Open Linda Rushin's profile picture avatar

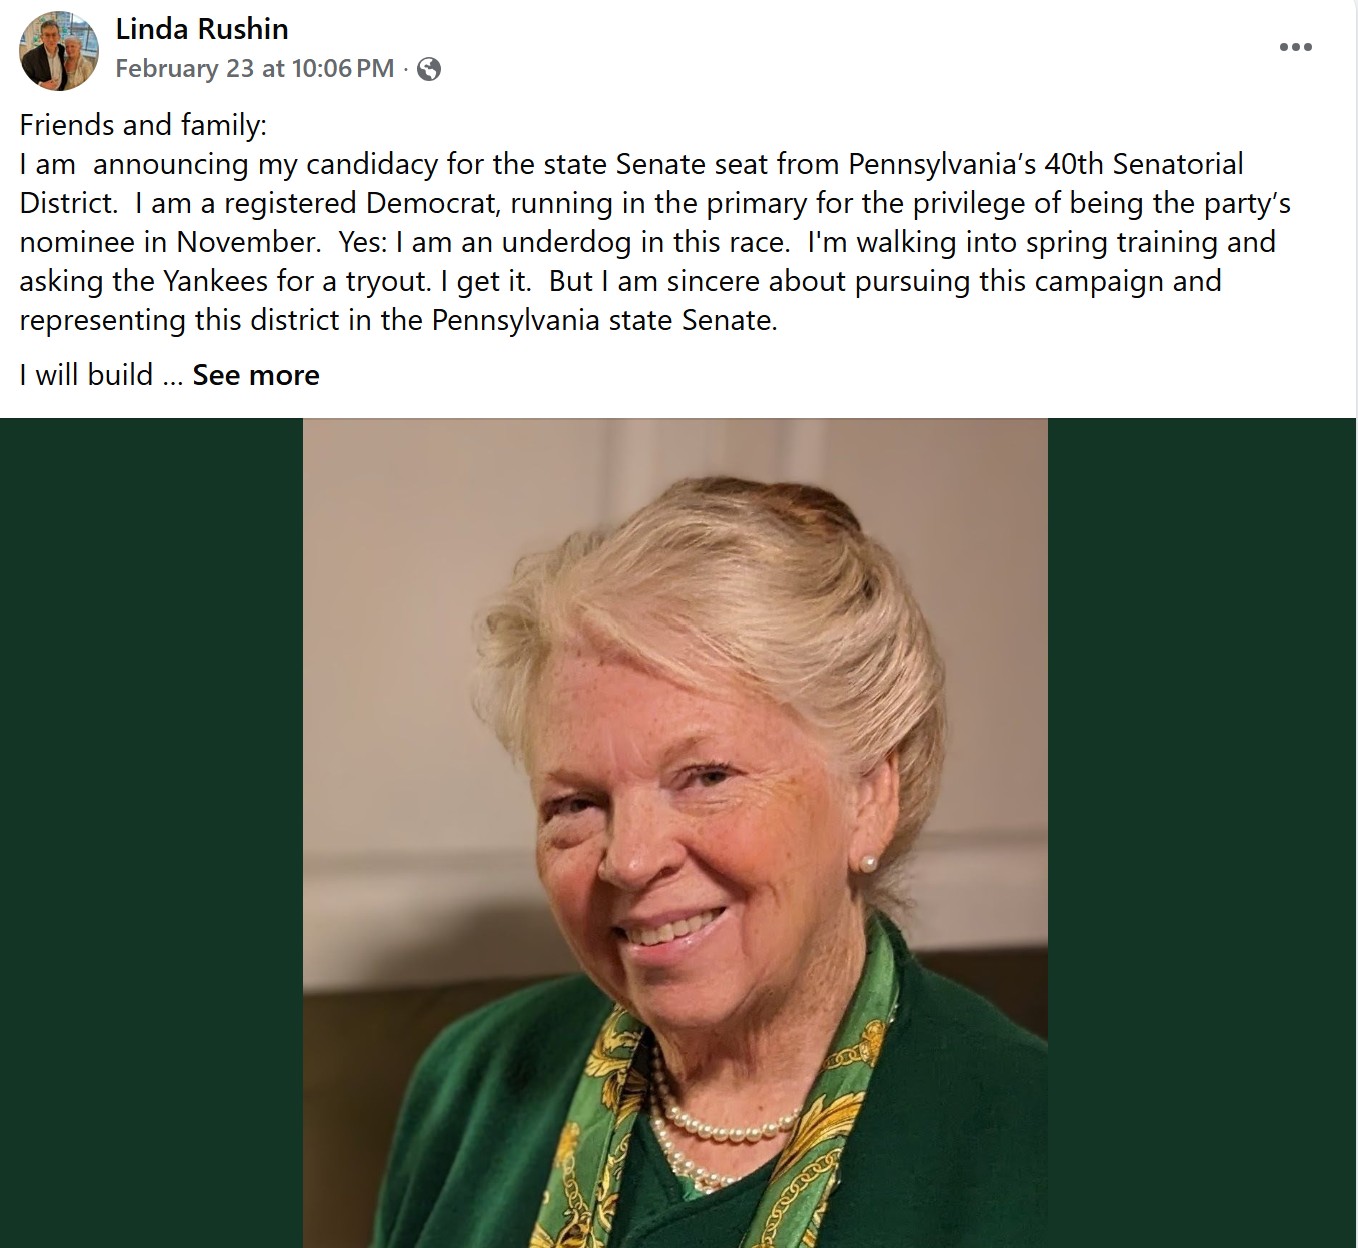(59, 51)
